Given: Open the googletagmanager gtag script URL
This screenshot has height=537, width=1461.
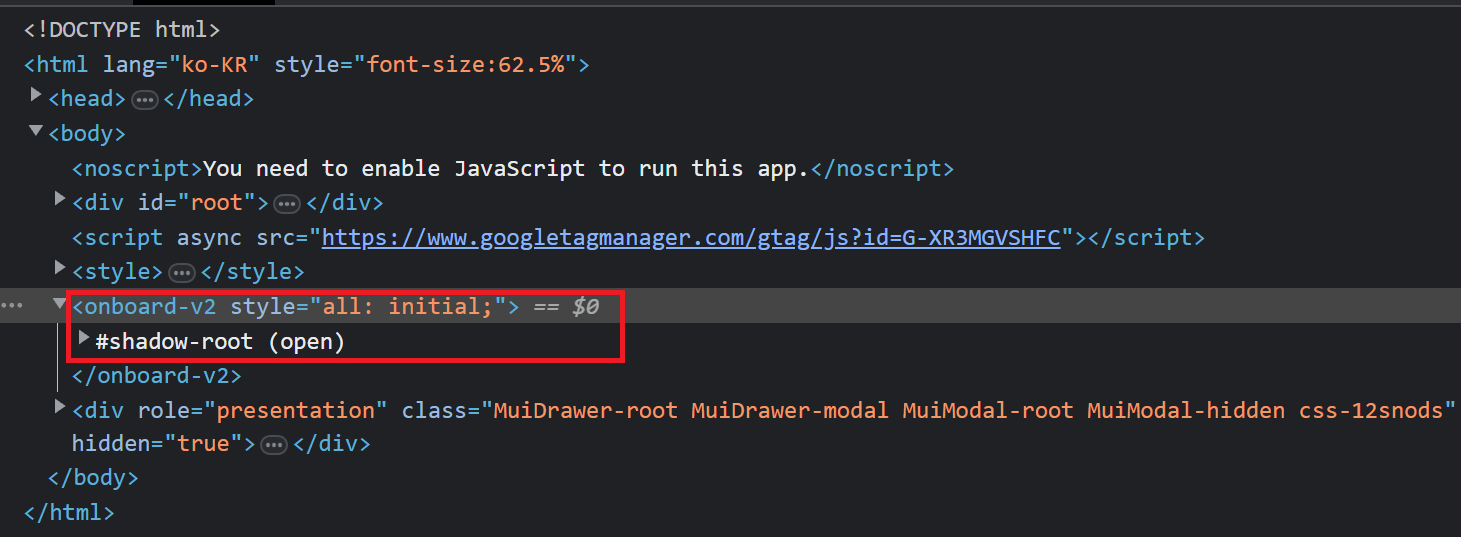Looking at the screenshot, I should (691, 237).
